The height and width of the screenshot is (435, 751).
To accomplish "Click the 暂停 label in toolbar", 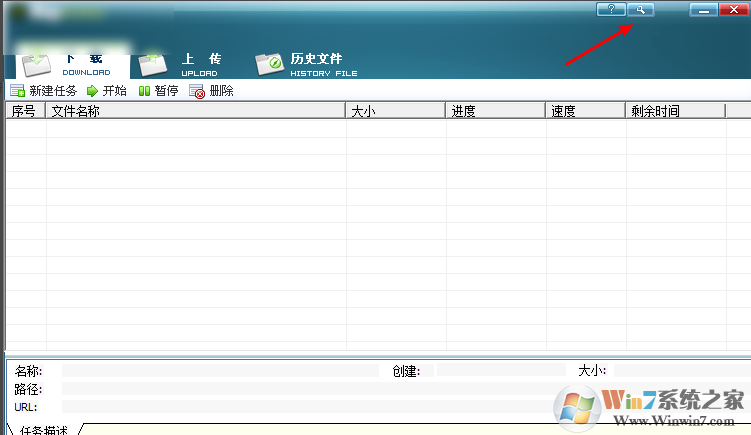I will [x=166, y=91].
